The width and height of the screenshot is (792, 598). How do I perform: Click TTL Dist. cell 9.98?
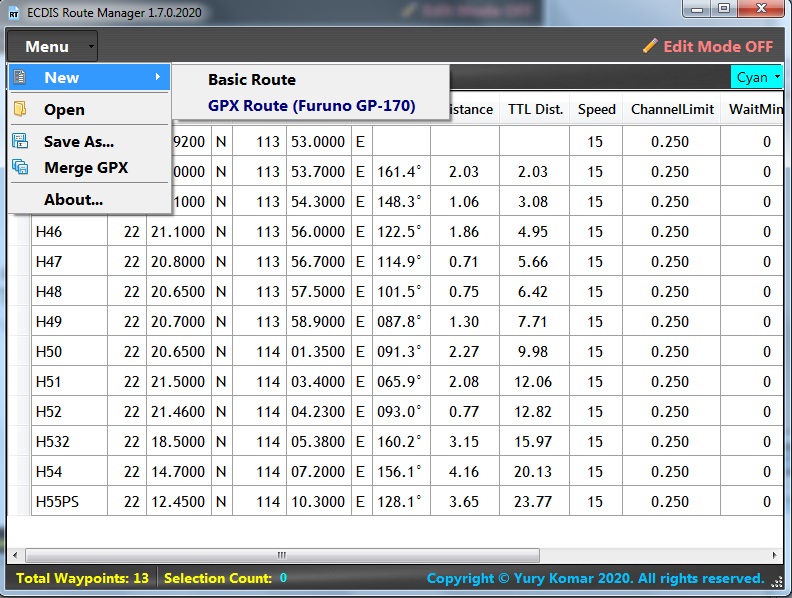(x=534, y=352)
